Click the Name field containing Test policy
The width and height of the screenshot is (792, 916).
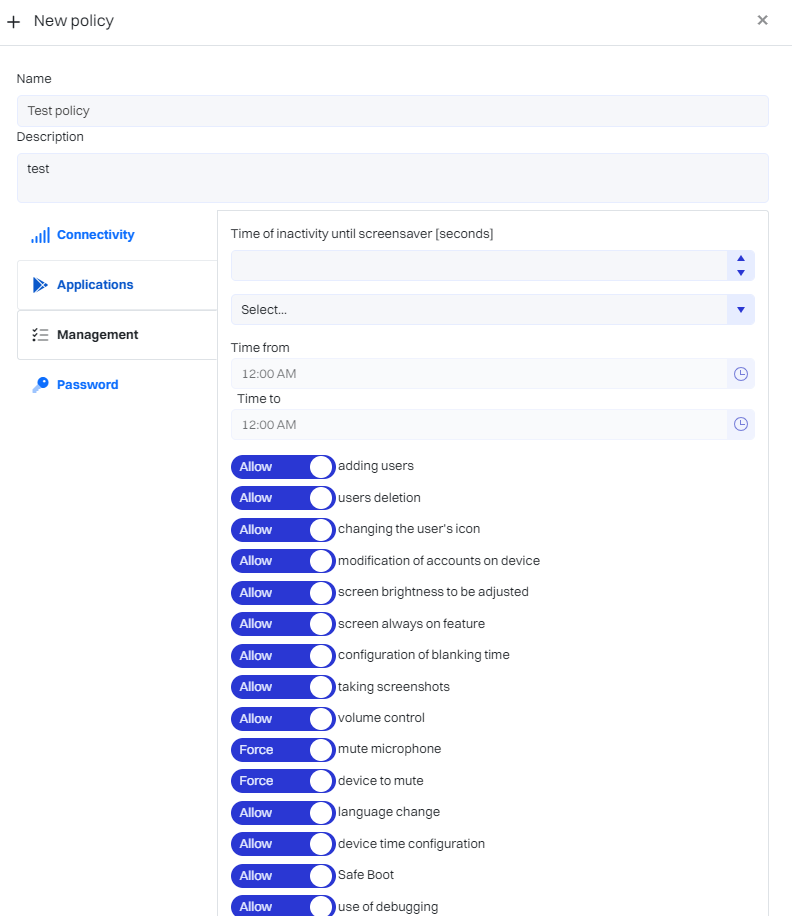[392, 111]
